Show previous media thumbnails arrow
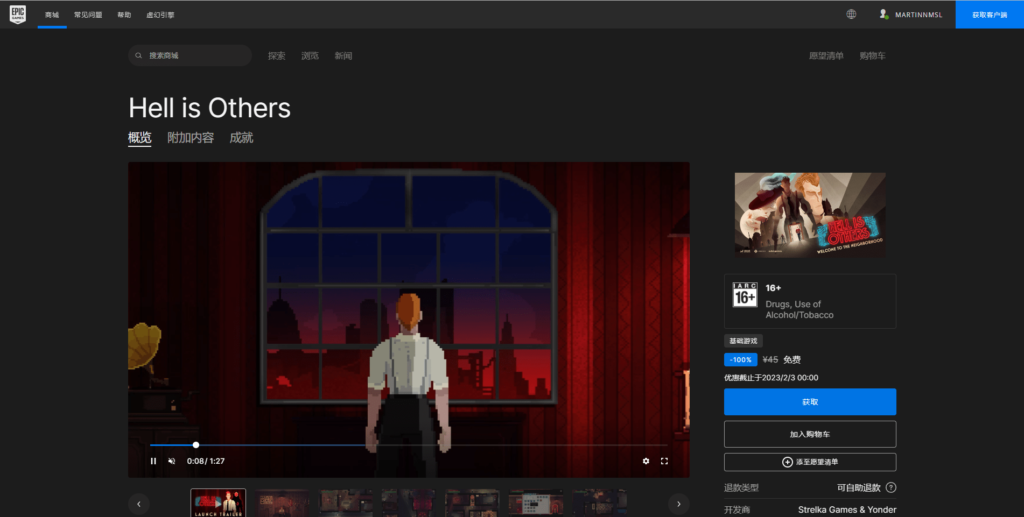This screenshot has width=1024, height=517. (x=140, y=503)
